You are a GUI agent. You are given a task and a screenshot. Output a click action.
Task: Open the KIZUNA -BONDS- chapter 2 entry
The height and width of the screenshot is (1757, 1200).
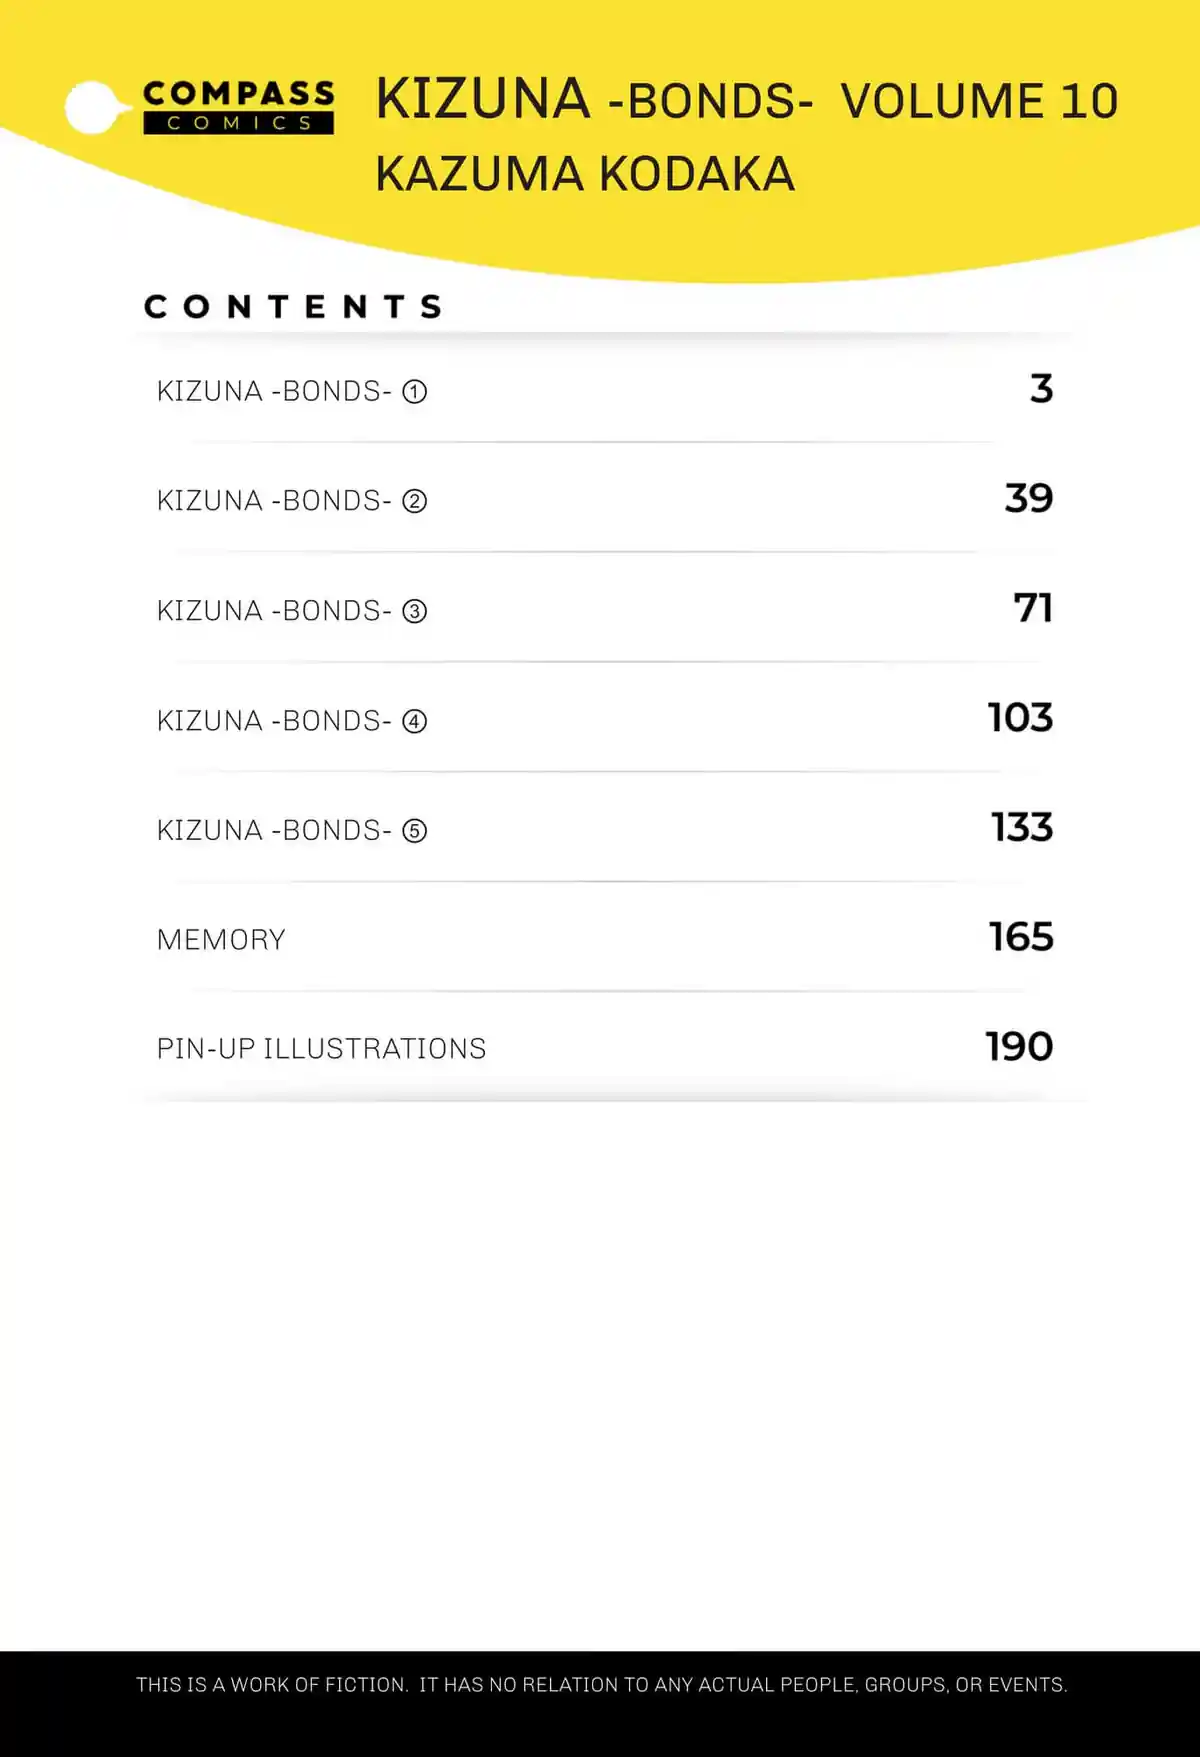[x=605, y=500]
